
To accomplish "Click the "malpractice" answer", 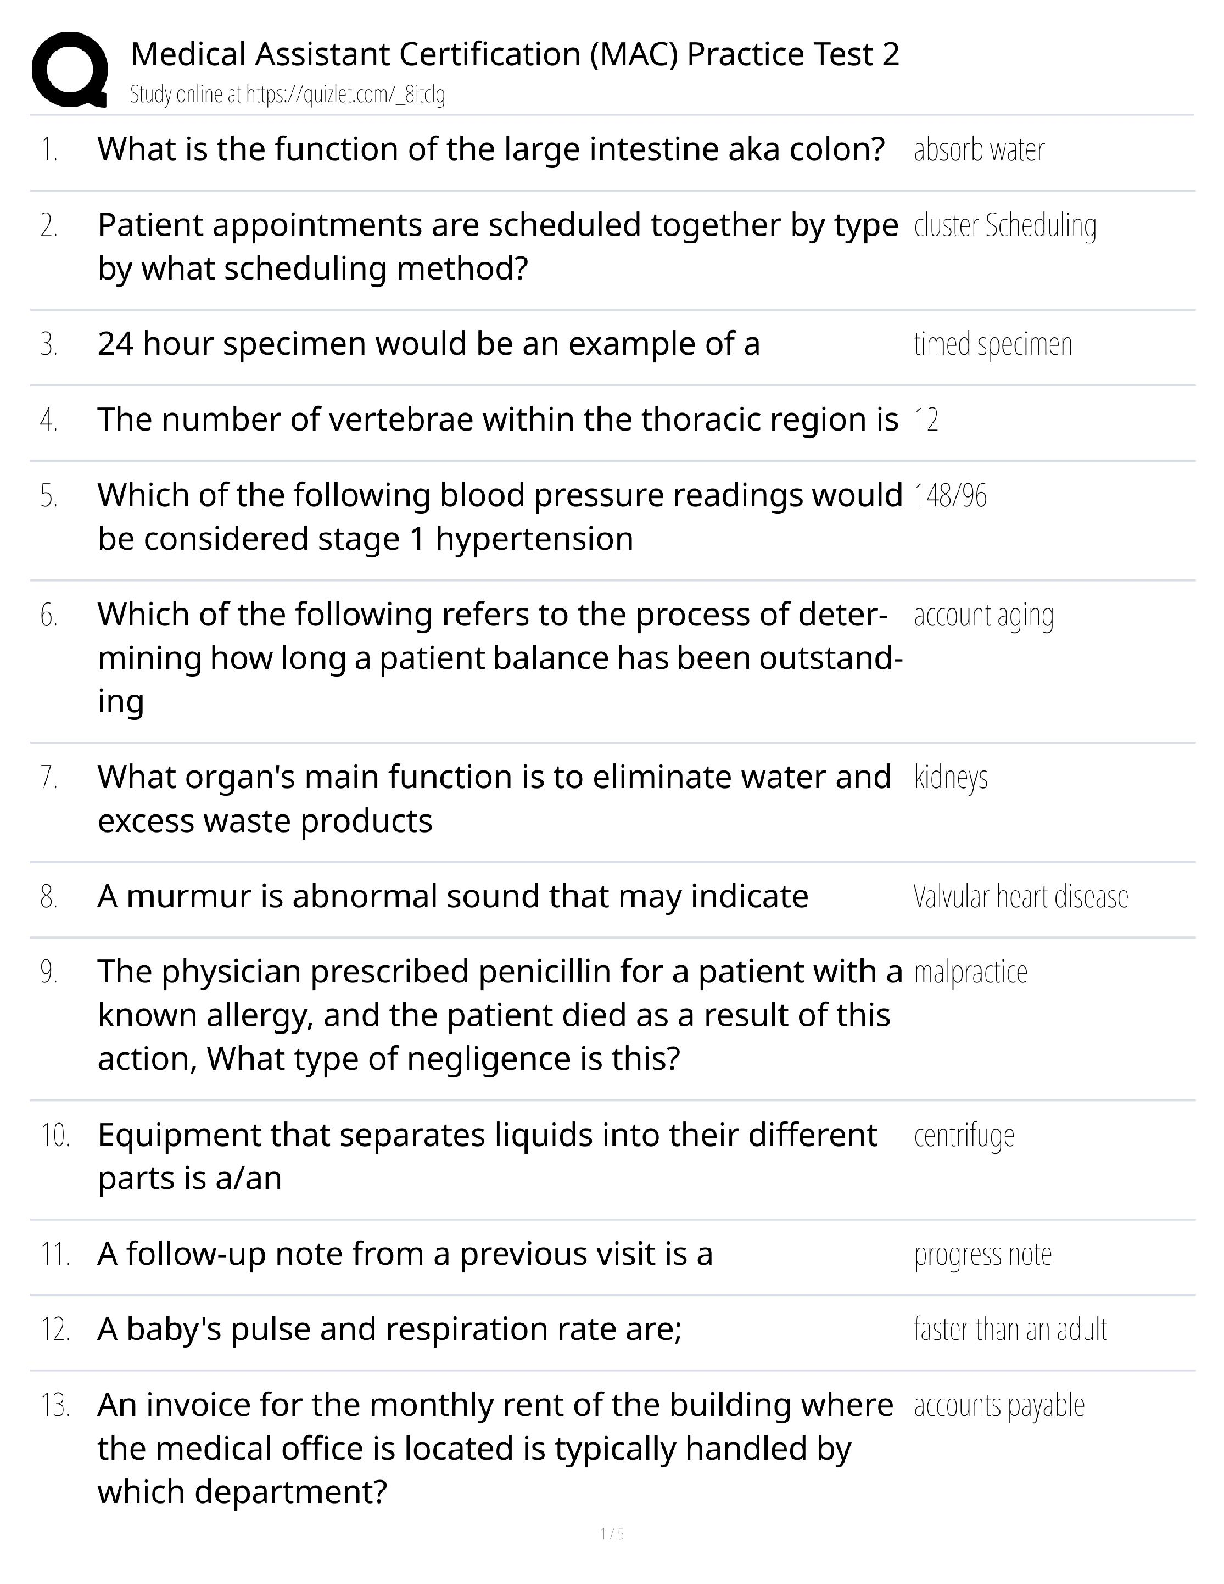I will [970, 972].
